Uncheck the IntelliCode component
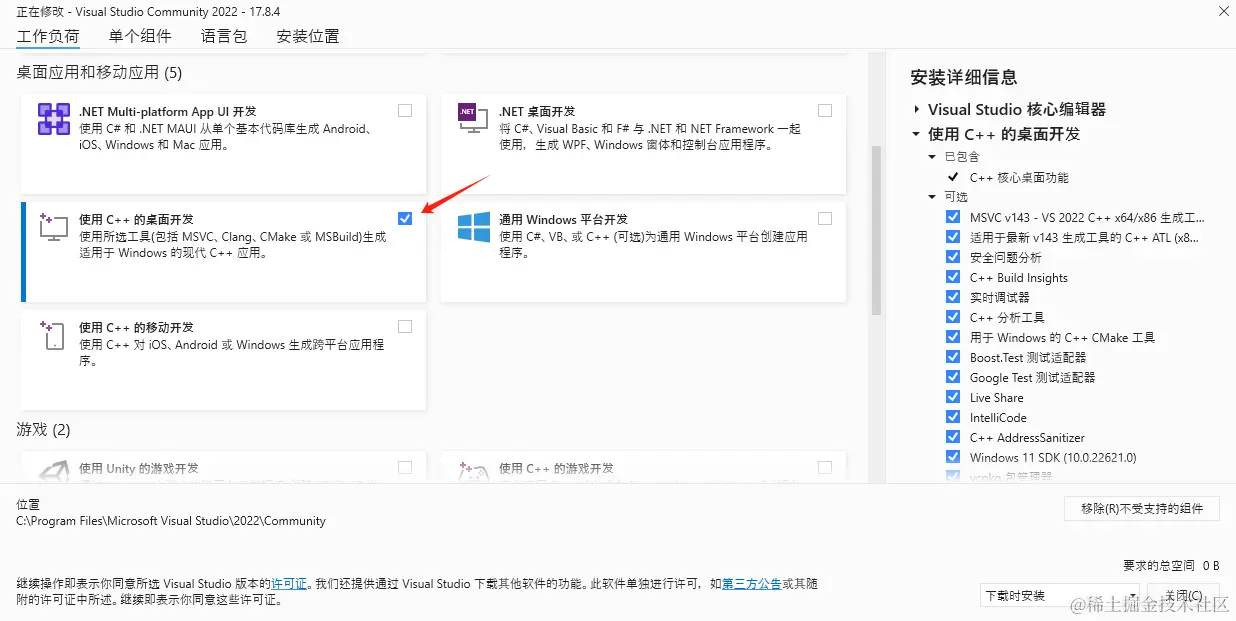Viewport: 1236px width, 621px height. tap(953, 417)
